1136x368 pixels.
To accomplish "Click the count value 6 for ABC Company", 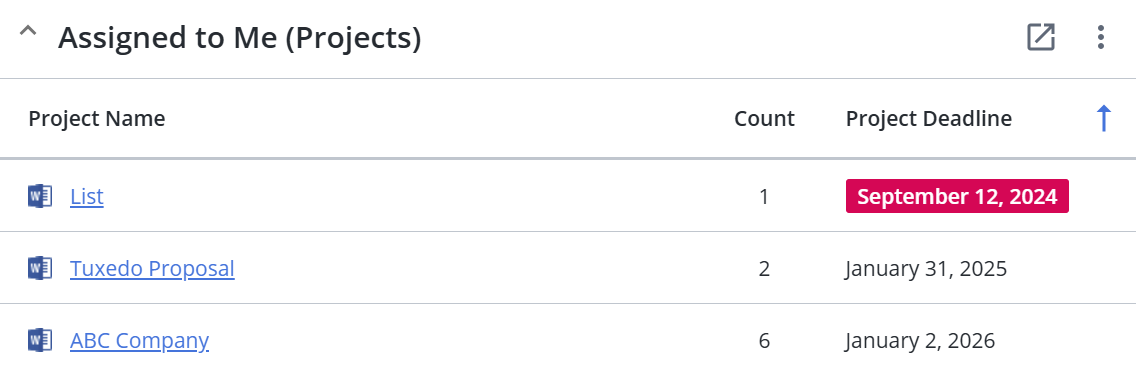I will [764, 340].
